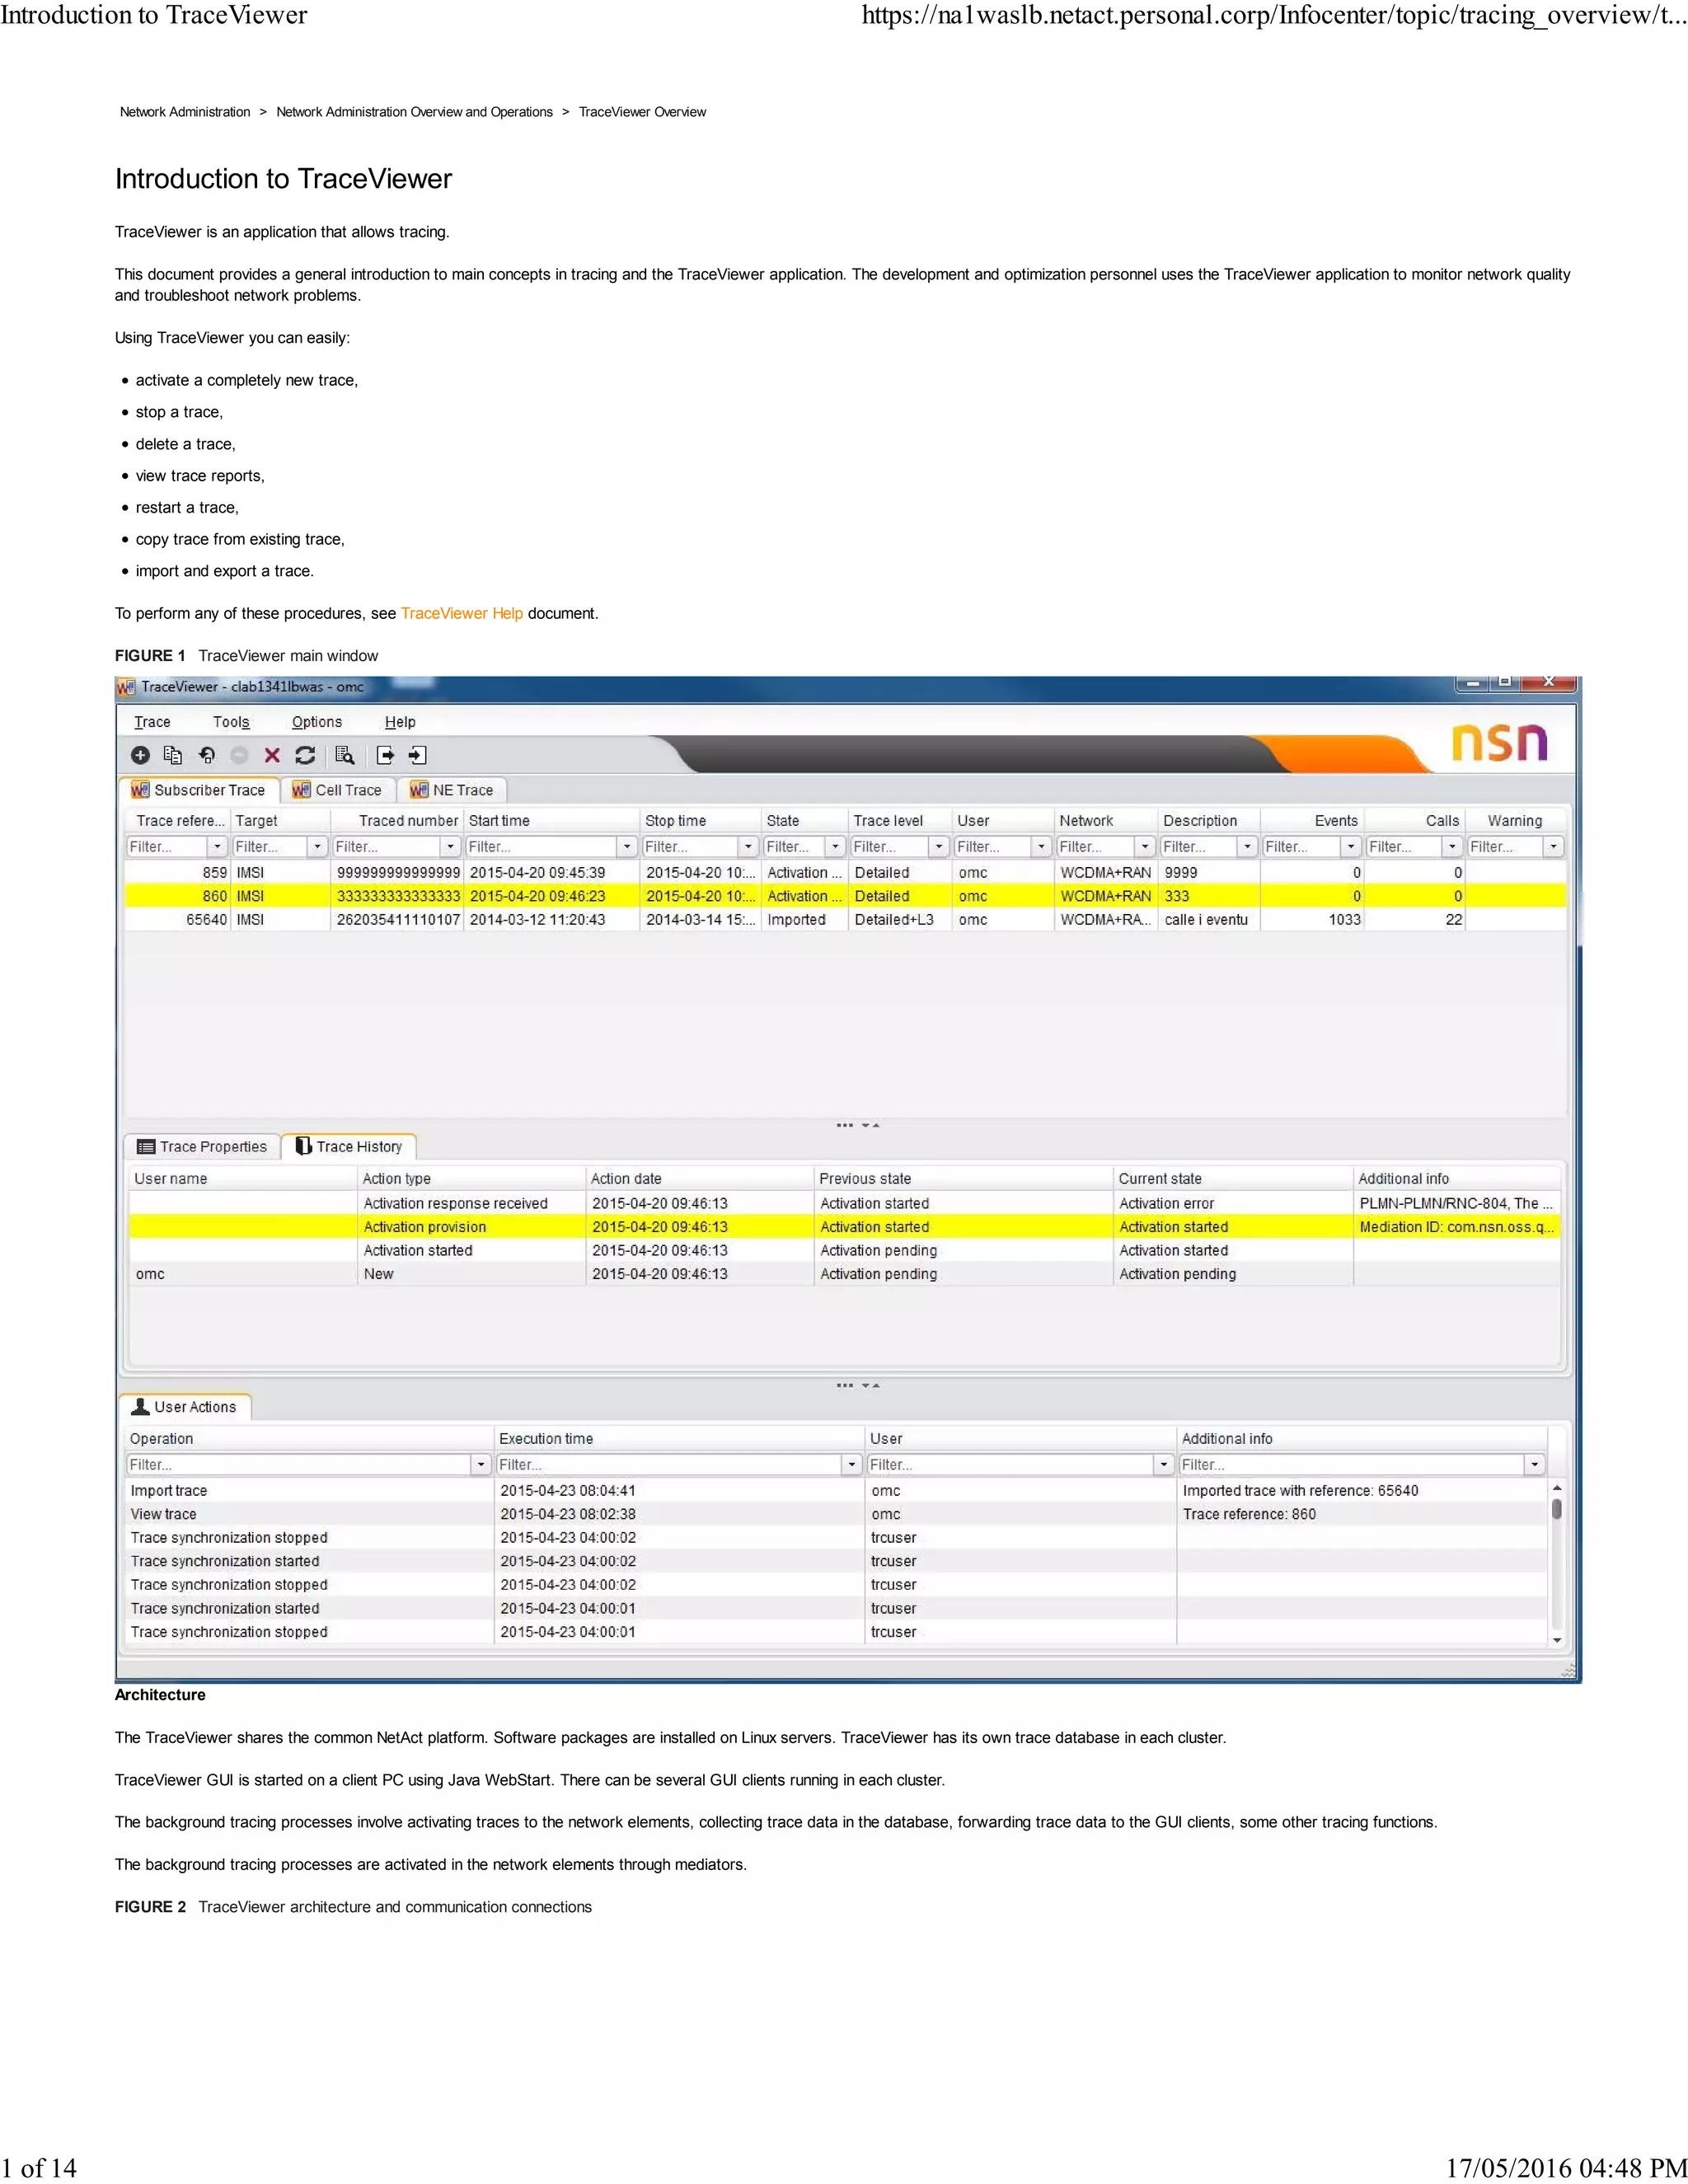Image resolution: width=1688 pixels, height=2184 pixels.
Task: Click the Network Administration breadcrumb link
Action: point(185,112)
